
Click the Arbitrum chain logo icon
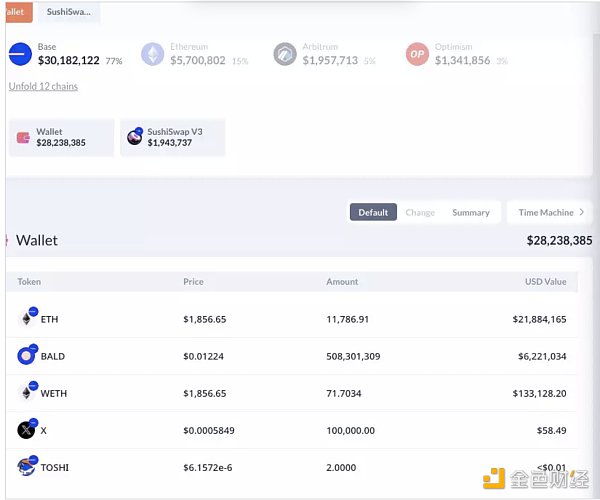pos(285,54)
